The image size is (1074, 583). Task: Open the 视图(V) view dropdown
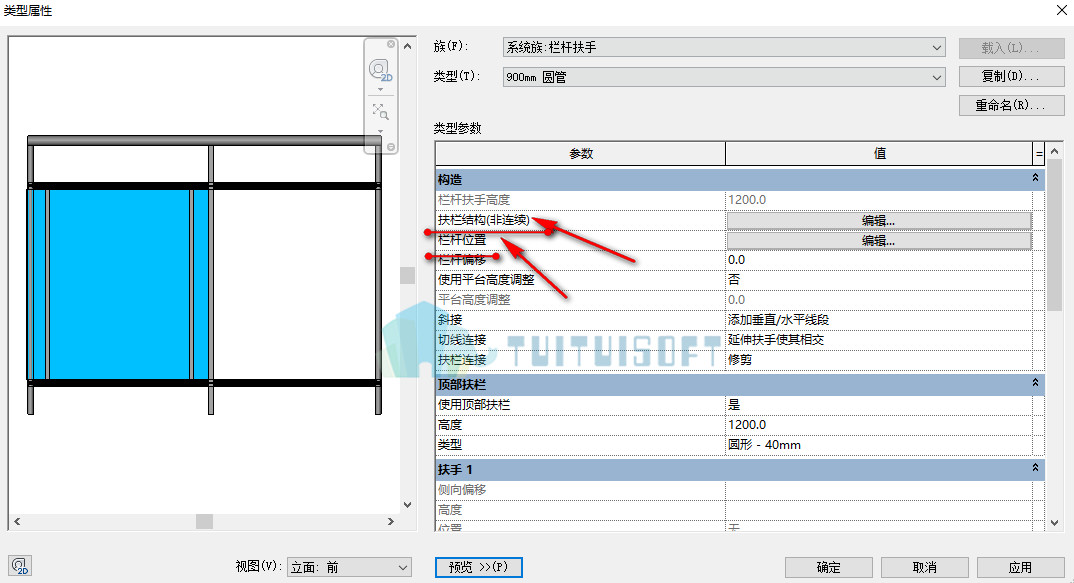349,567
